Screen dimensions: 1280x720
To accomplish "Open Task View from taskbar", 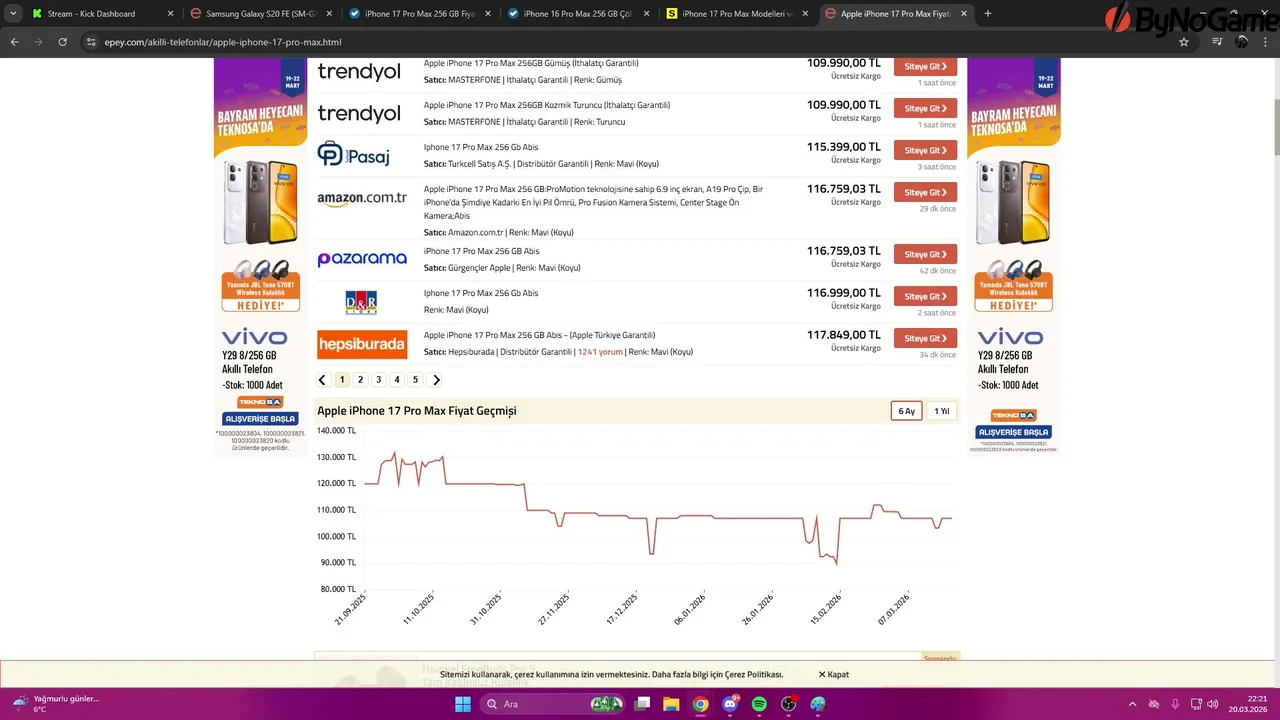I will 642,704.
